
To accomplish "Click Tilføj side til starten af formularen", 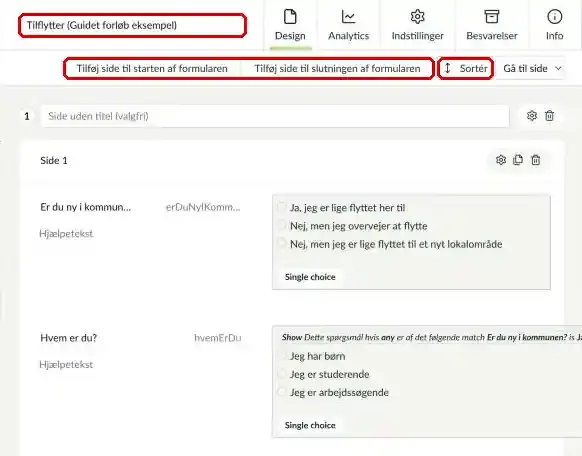I will pos(152,69).
